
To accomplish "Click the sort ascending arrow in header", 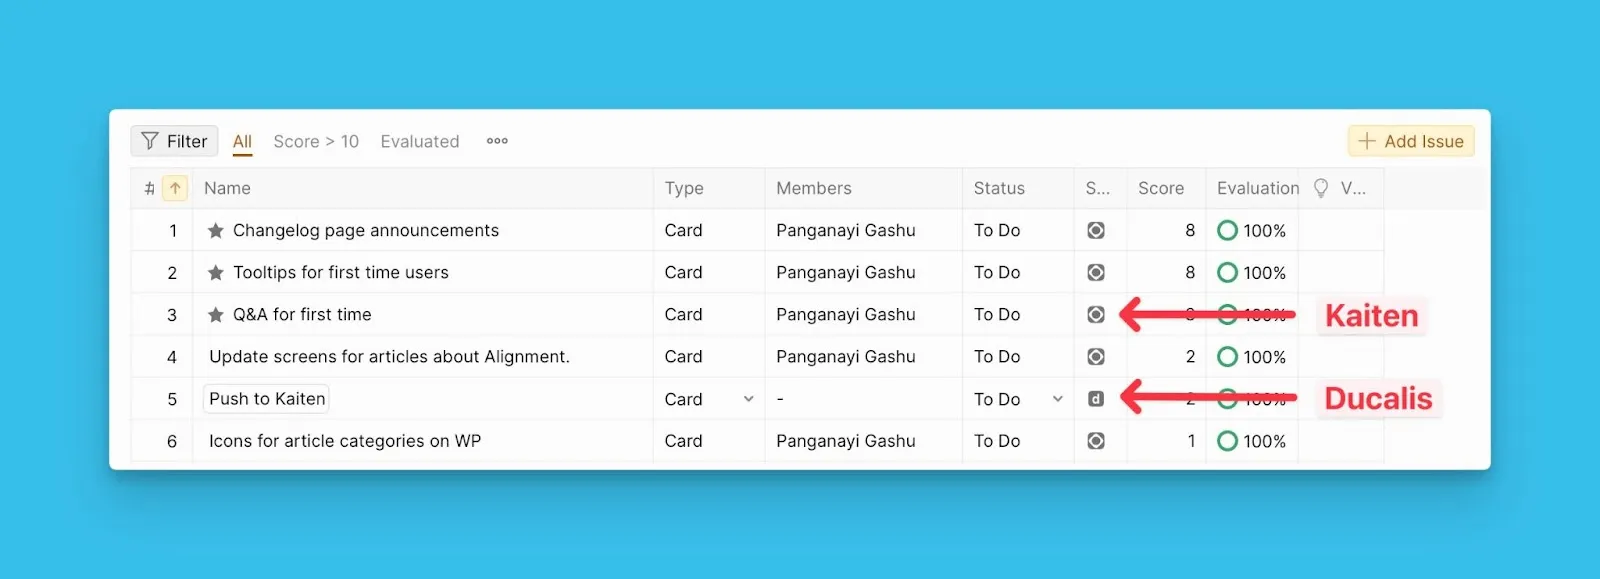I will click(x=175, y=188).
